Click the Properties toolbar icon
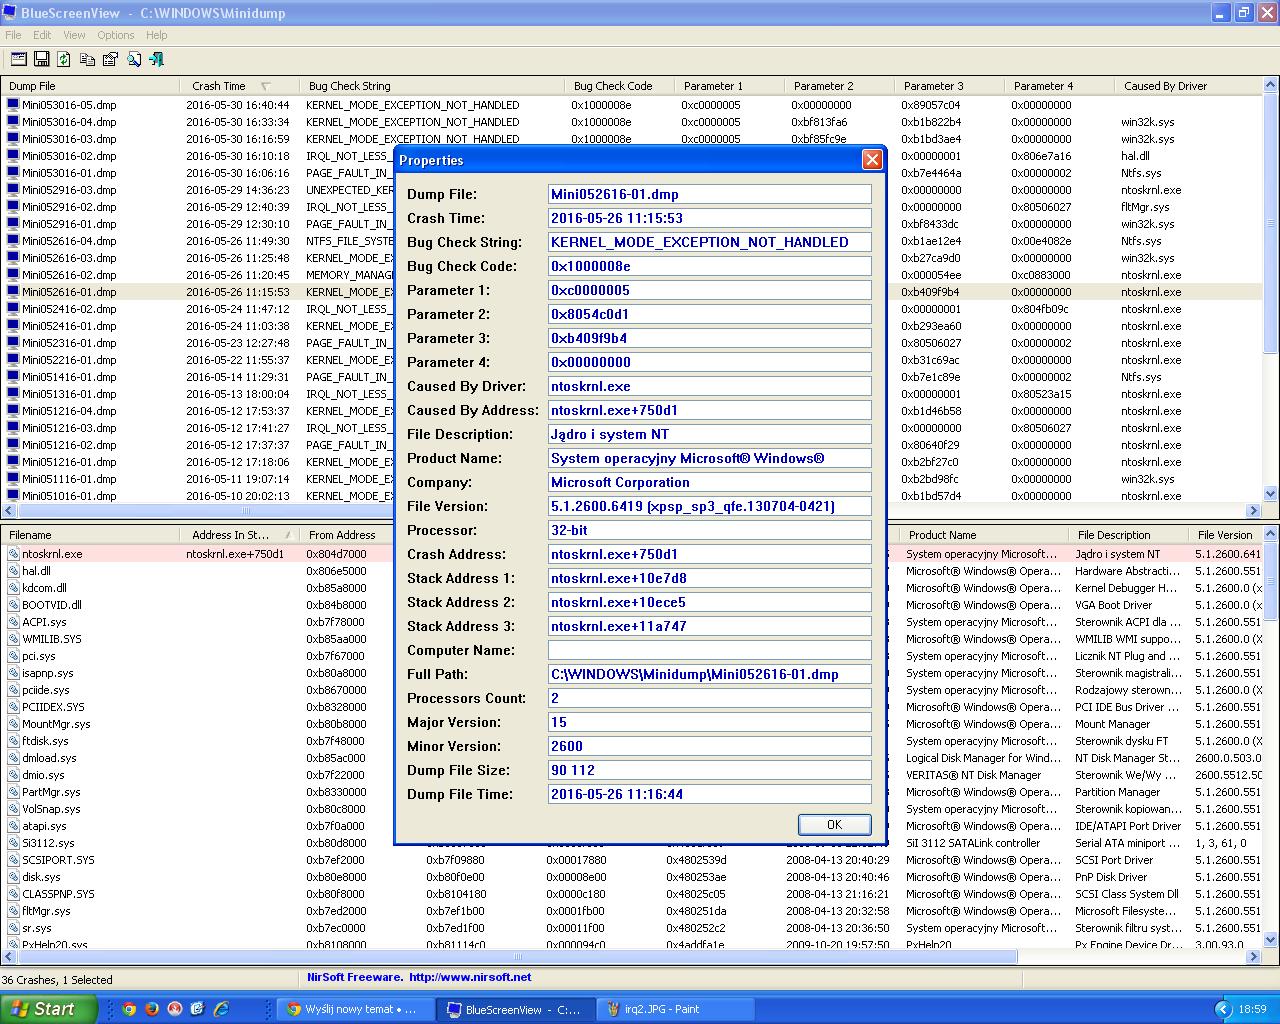The width and height of the screenshot is (1280, 1024). [110, 60]
